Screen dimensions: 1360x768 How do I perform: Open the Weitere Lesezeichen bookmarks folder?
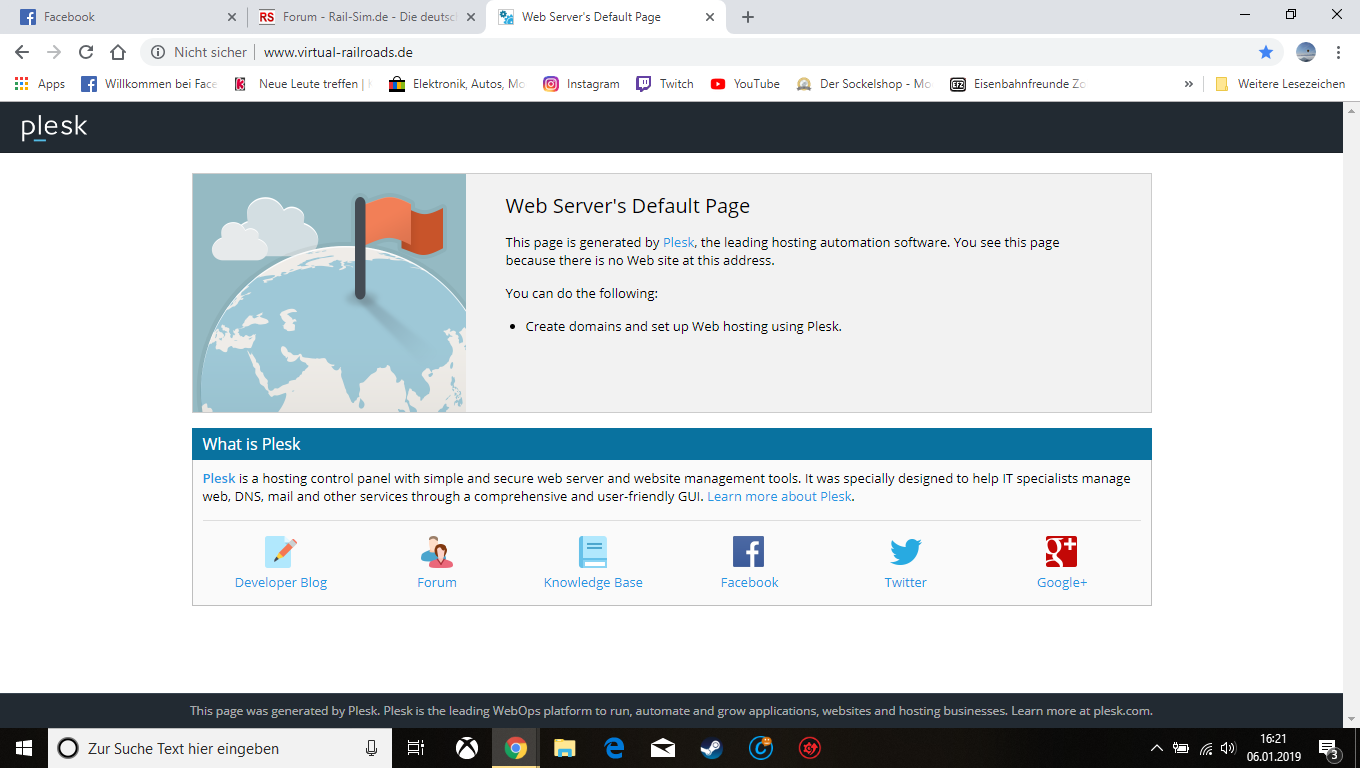[x=1280, y=84]
